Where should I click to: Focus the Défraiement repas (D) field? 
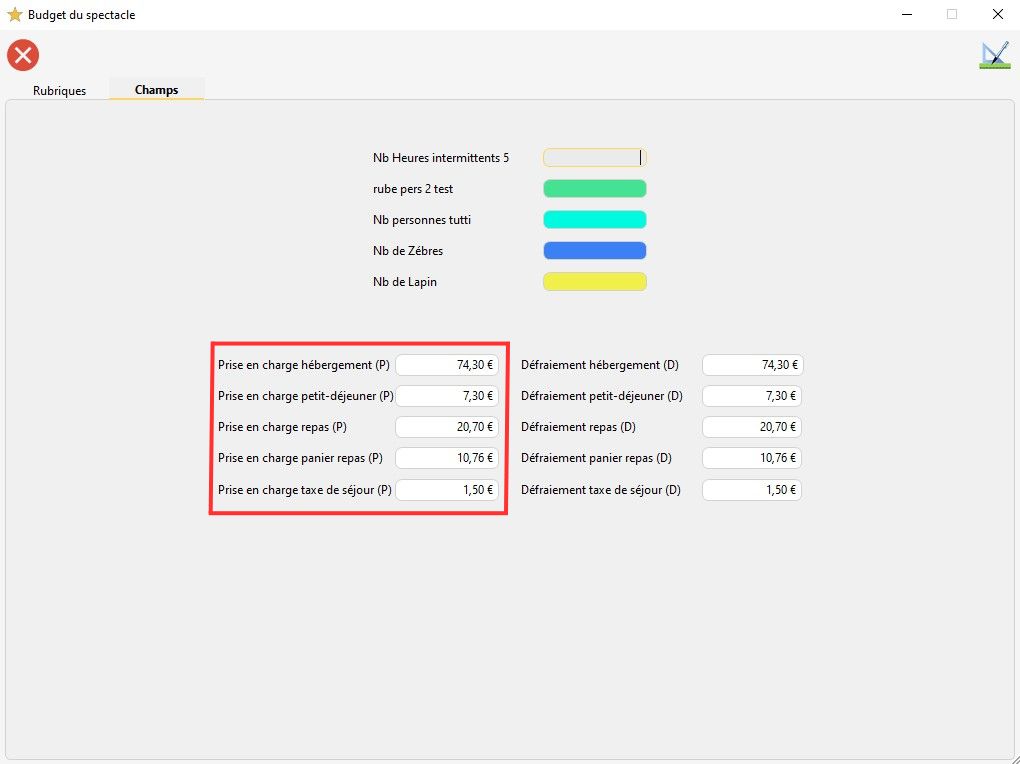coord(752,427)
